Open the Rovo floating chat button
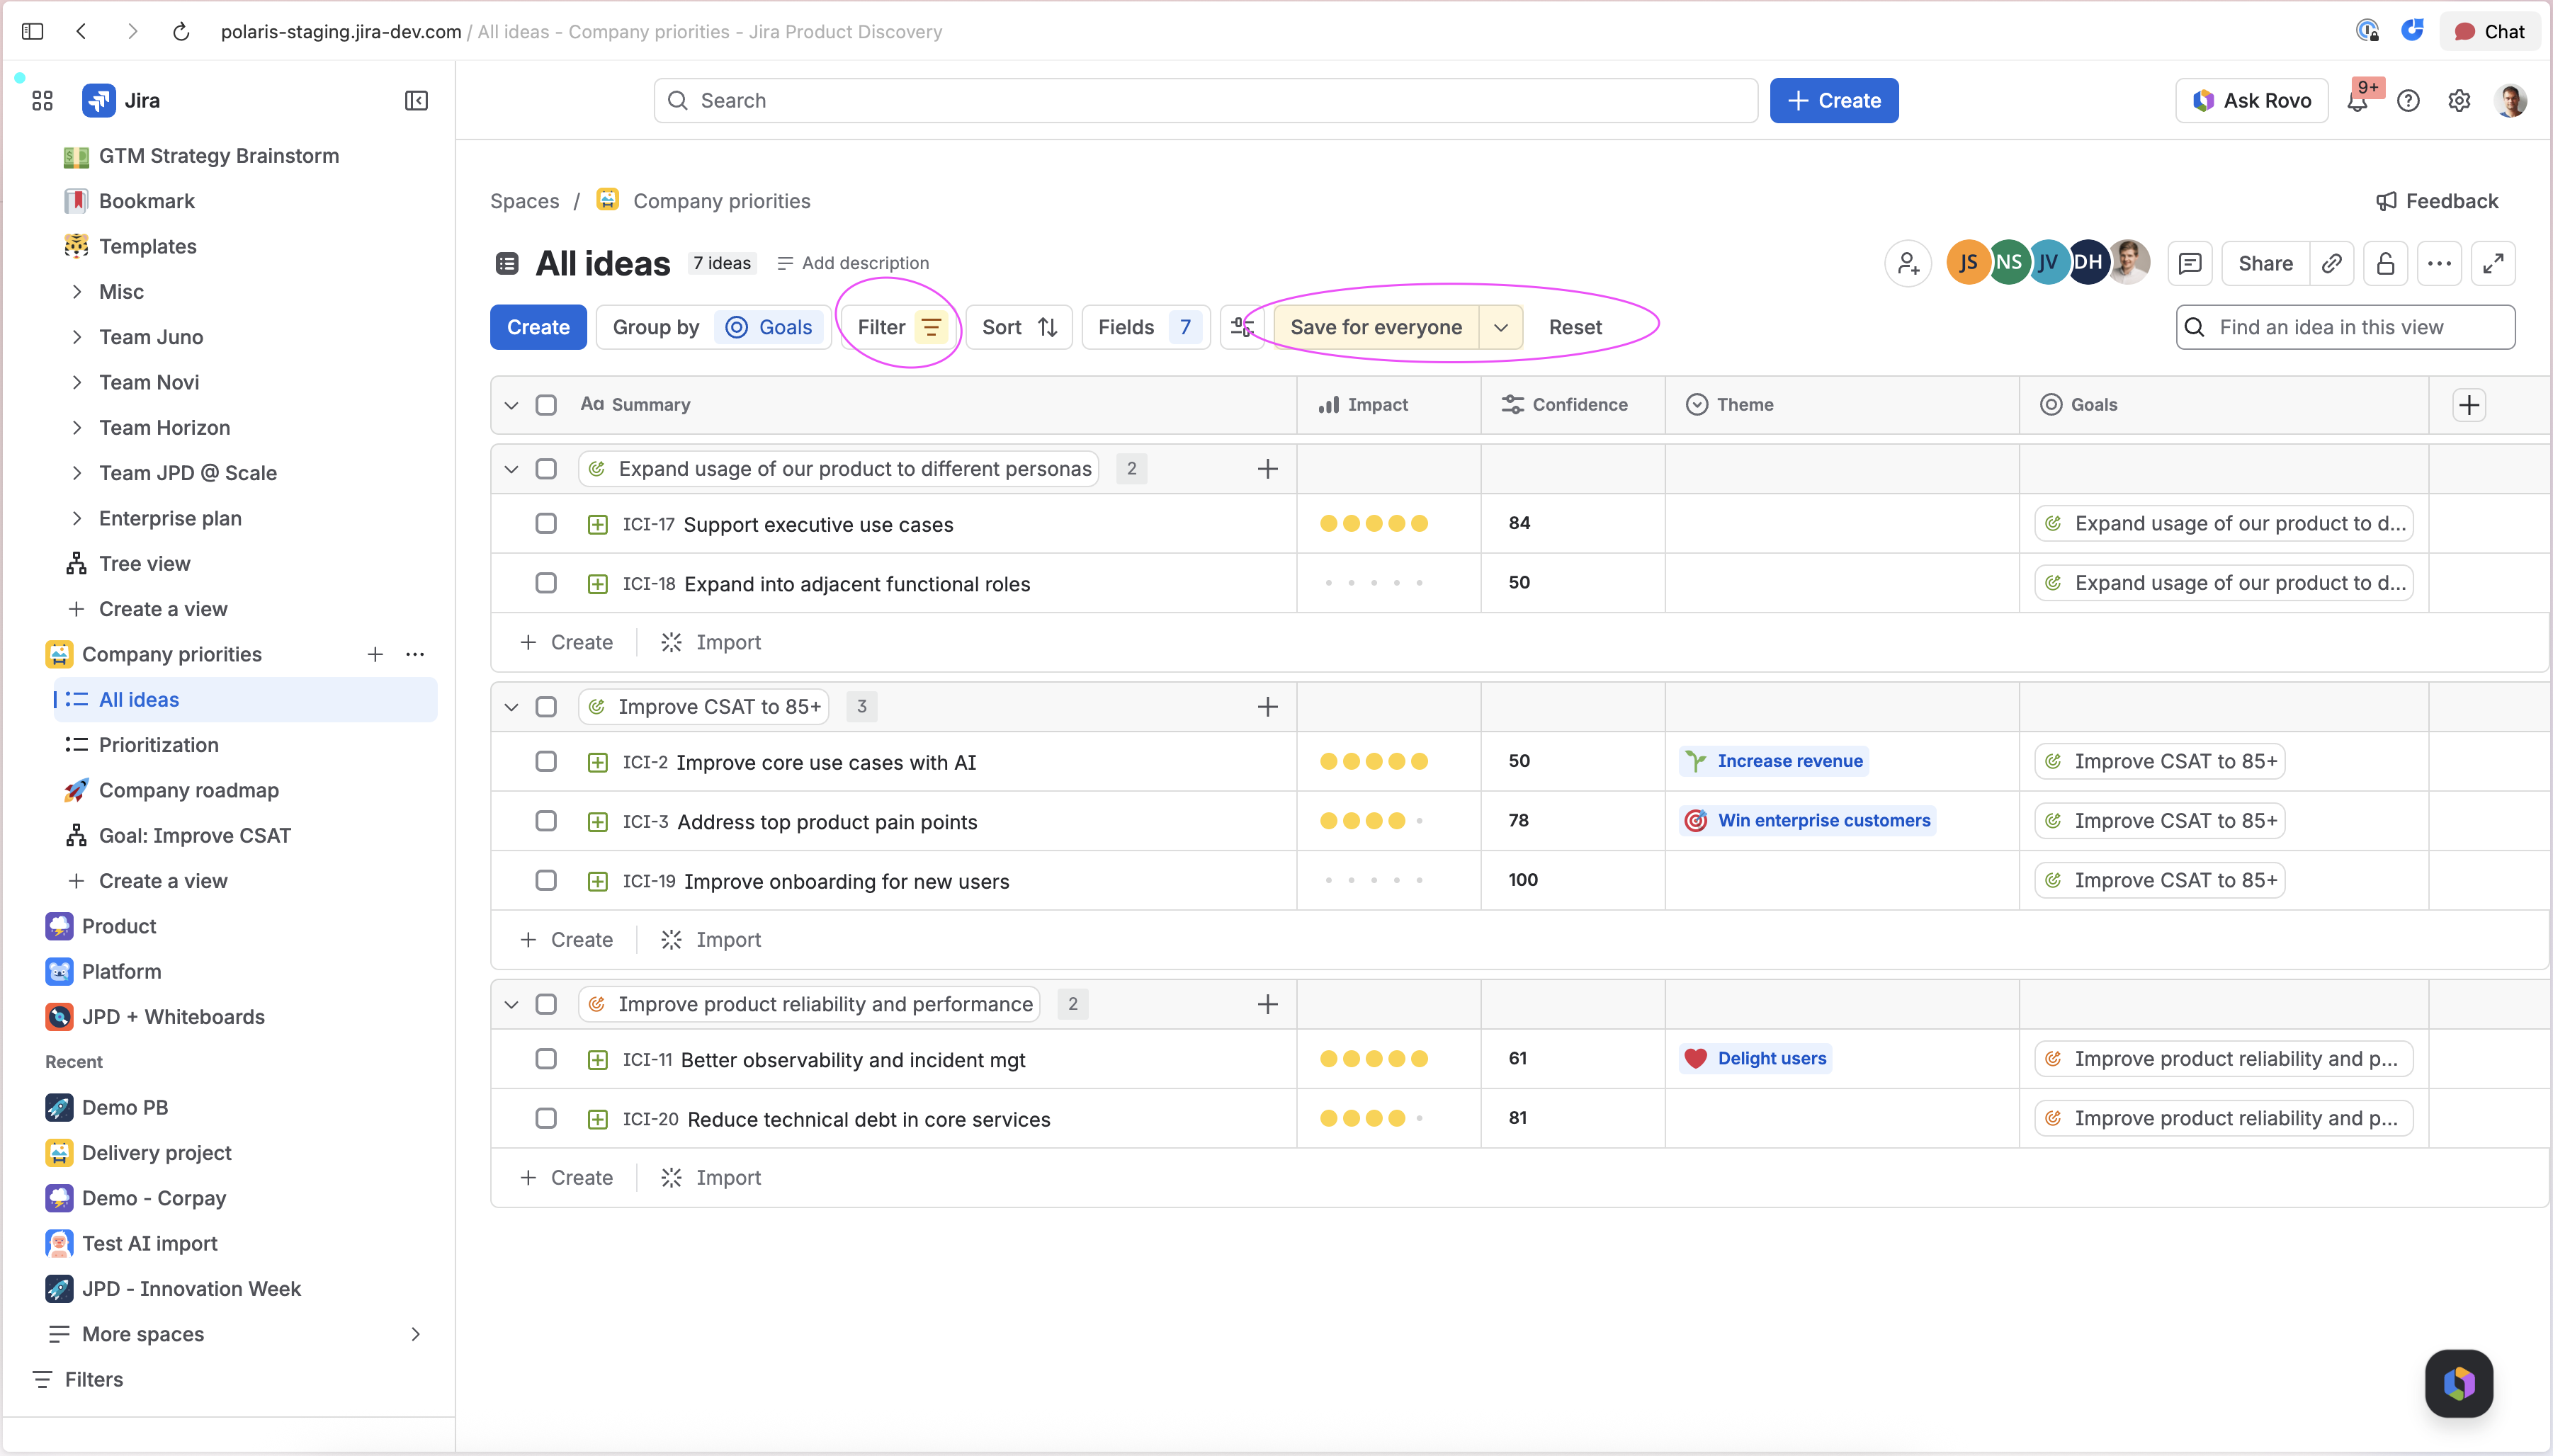 (x=2459, y=1384)
